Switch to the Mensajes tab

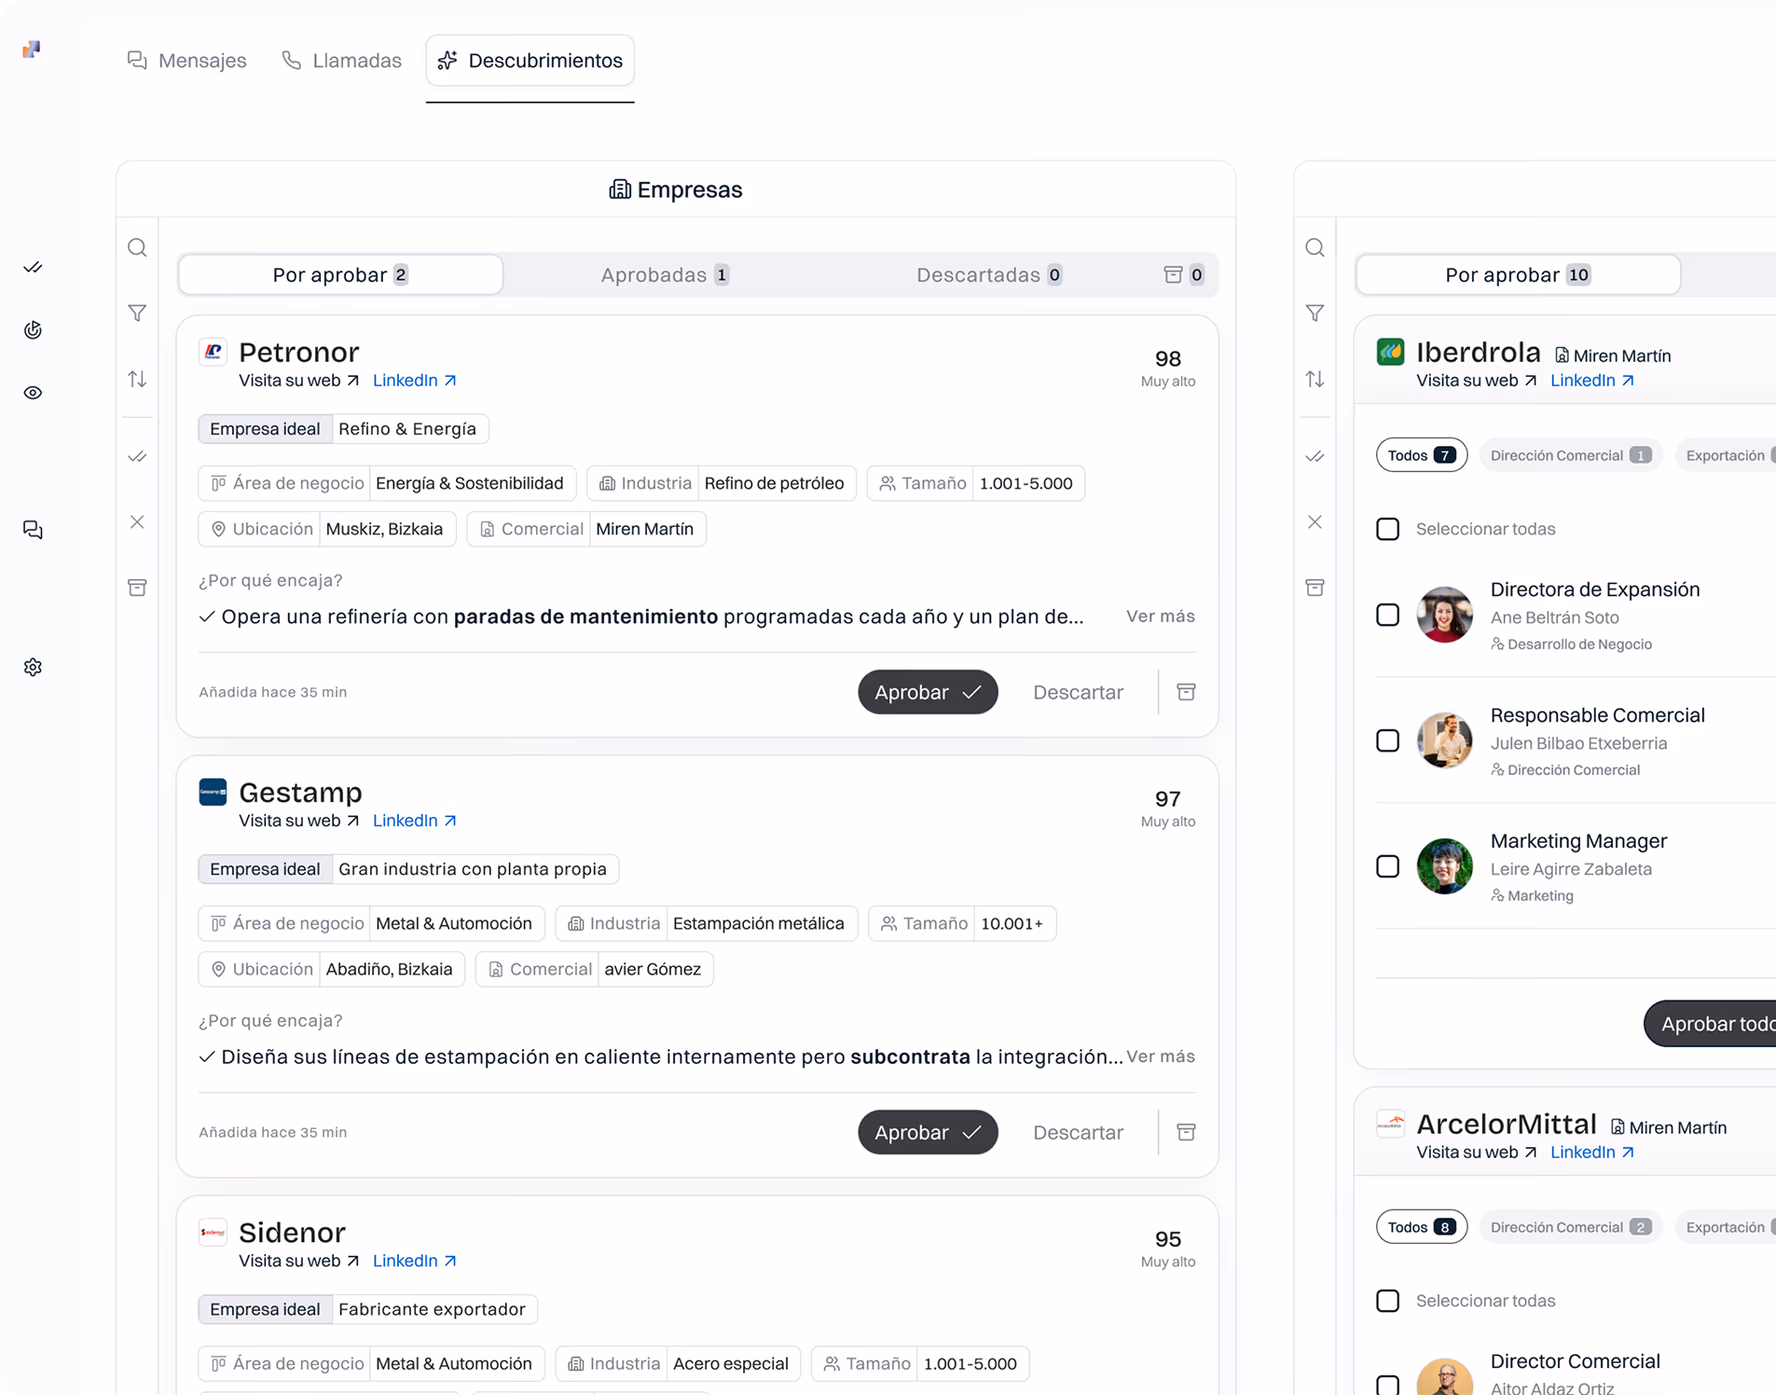tap(187, 60)
